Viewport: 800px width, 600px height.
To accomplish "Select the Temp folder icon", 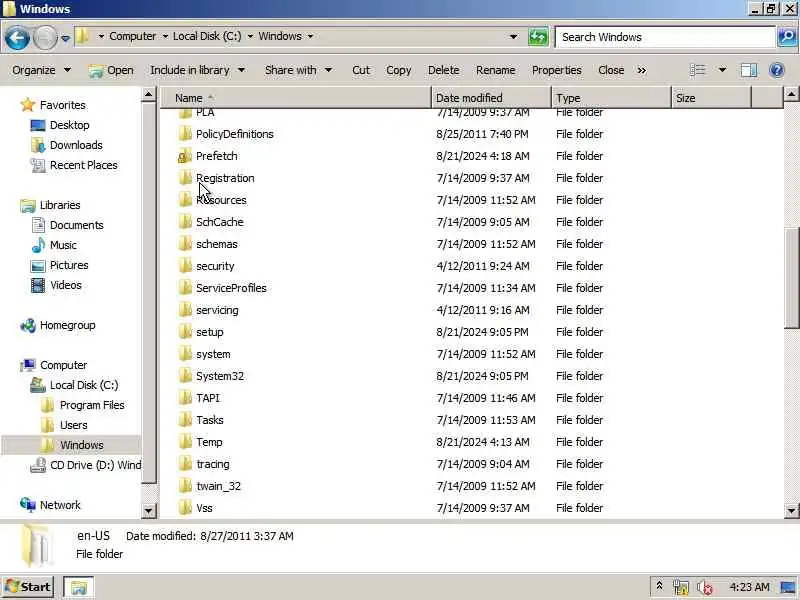I will pyautogui.click(x=185, y=442).
